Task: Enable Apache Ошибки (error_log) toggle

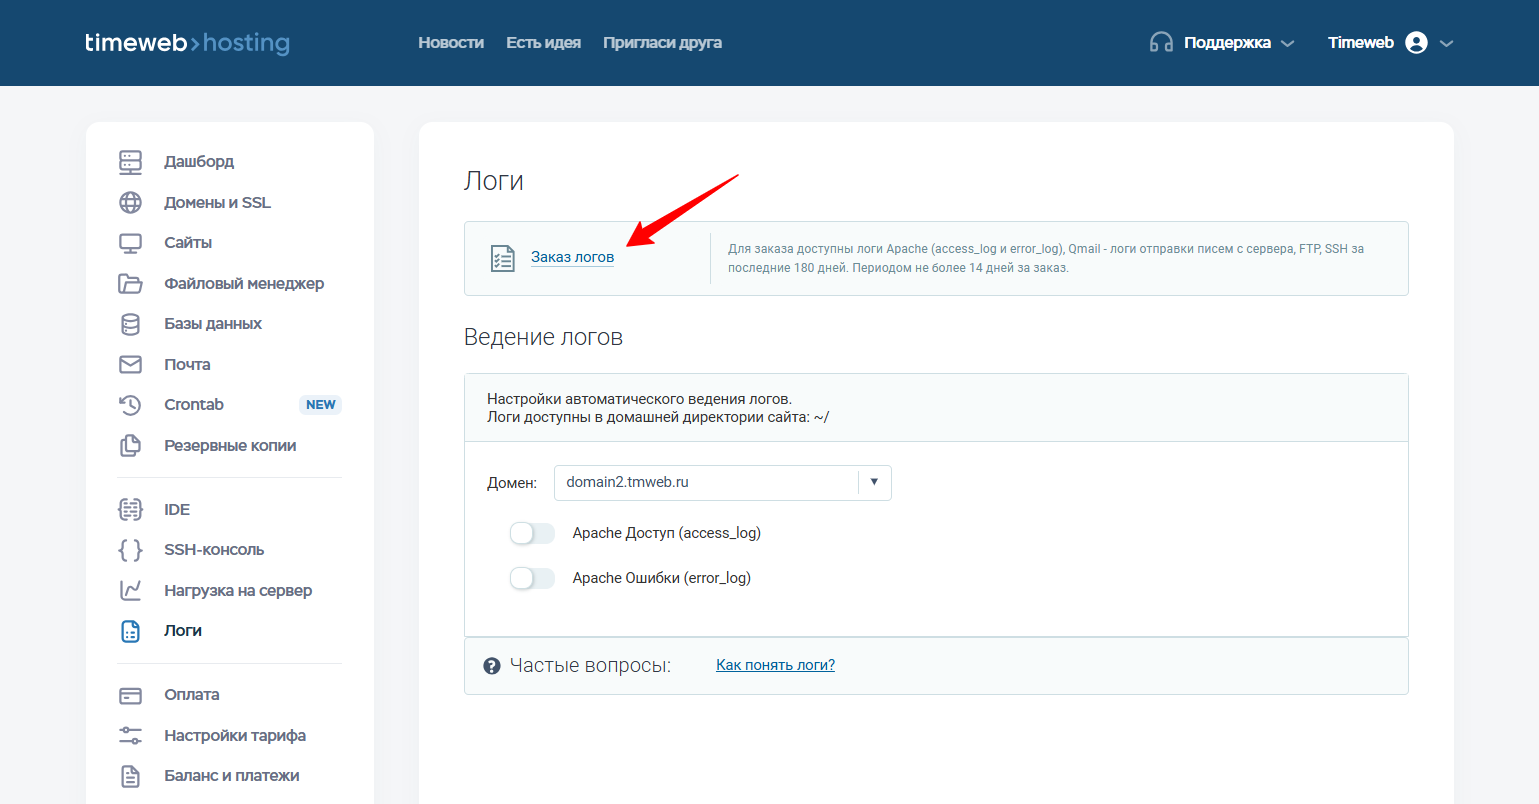Action: point(532,578)
